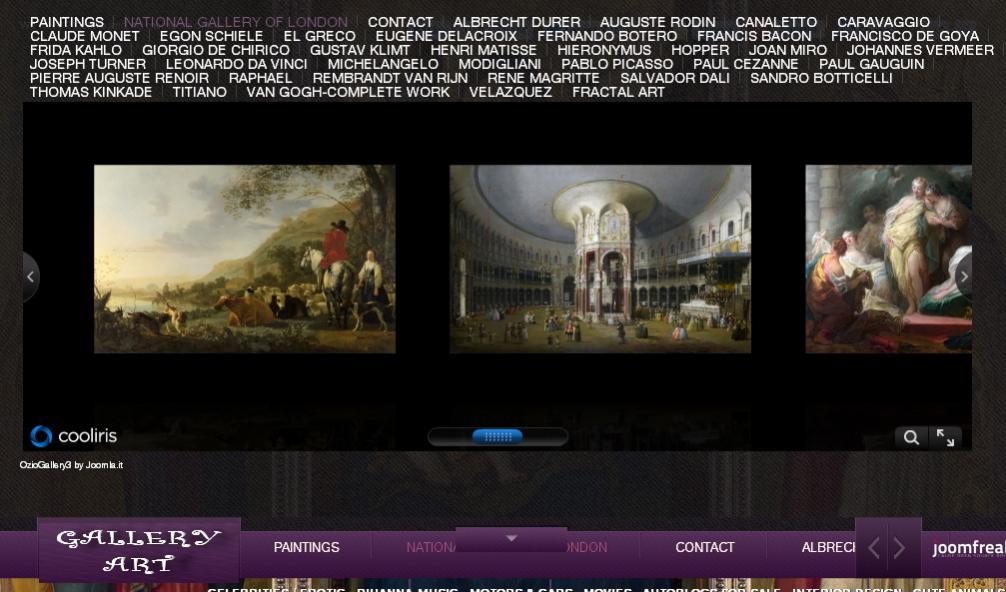Open Paul Cezanne gallery link
Image resolution: width=1006 pixels, height=592 pixels.
coord(746,64)
